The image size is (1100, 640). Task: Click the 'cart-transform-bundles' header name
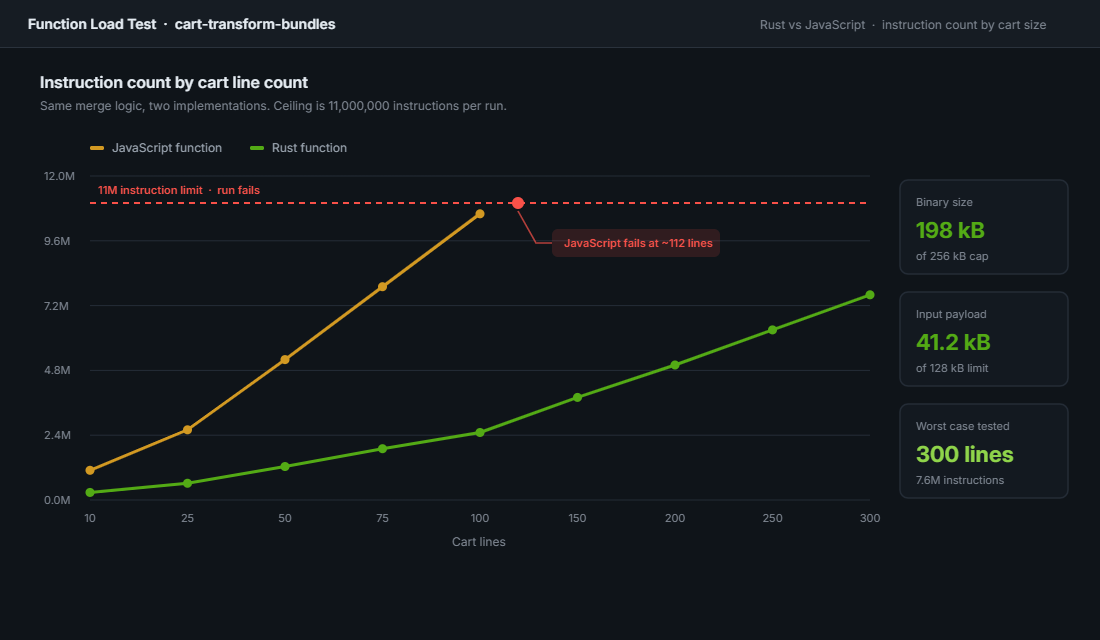coord(255,25)
